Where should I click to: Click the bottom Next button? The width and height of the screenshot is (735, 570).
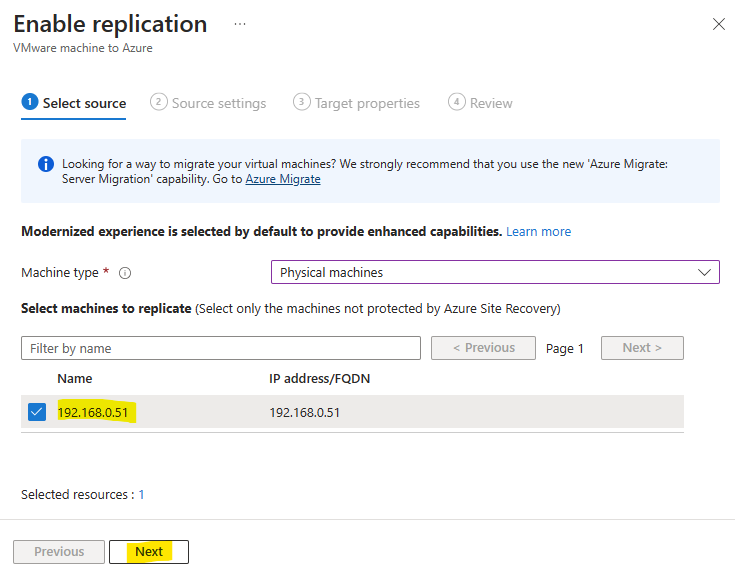pyautogui.click(x=149, y=552)
